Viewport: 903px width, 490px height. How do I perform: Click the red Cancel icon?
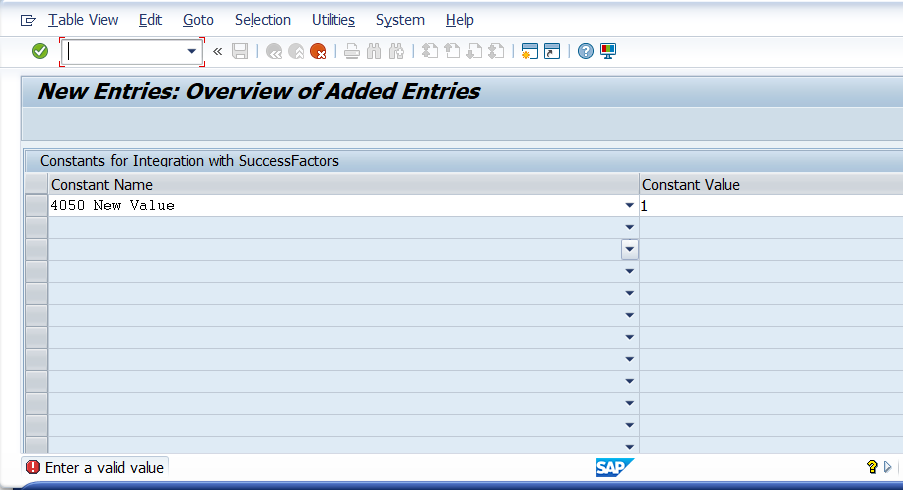pyautogui.click(x=318, y=51)
